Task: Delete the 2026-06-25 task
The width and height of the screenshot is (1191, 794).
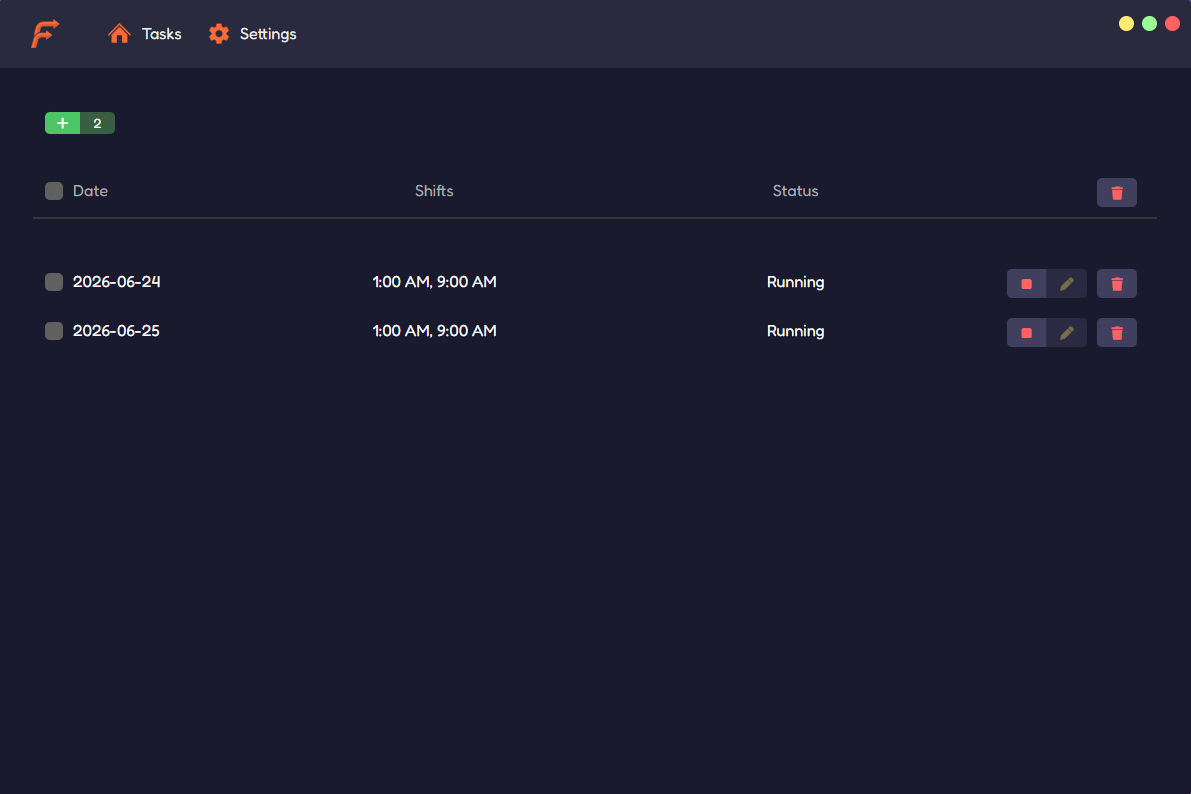Action: 1117,333
